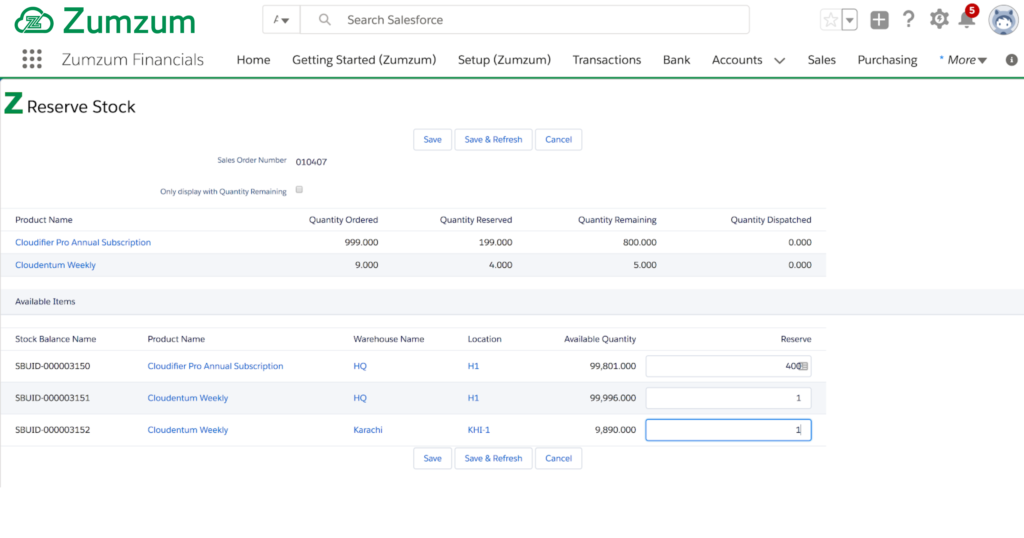Open the setup gear icon
The image size is (1024, 538).
pyautogui.click(x=939, y=20)
